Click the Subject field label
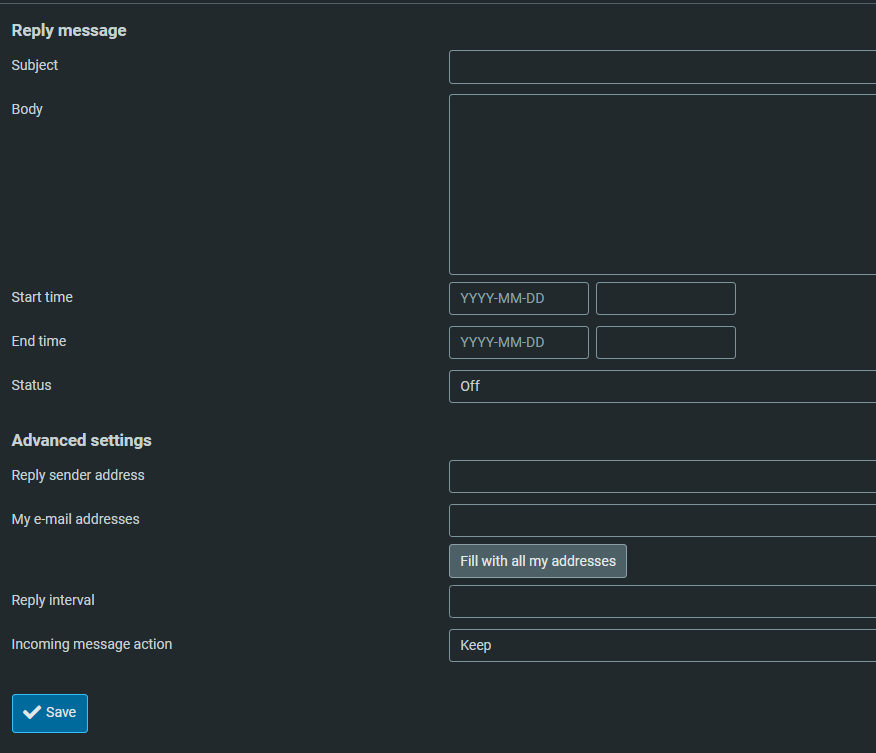The width and height of the screenshot is (876, 753). (x=35, y=65)
